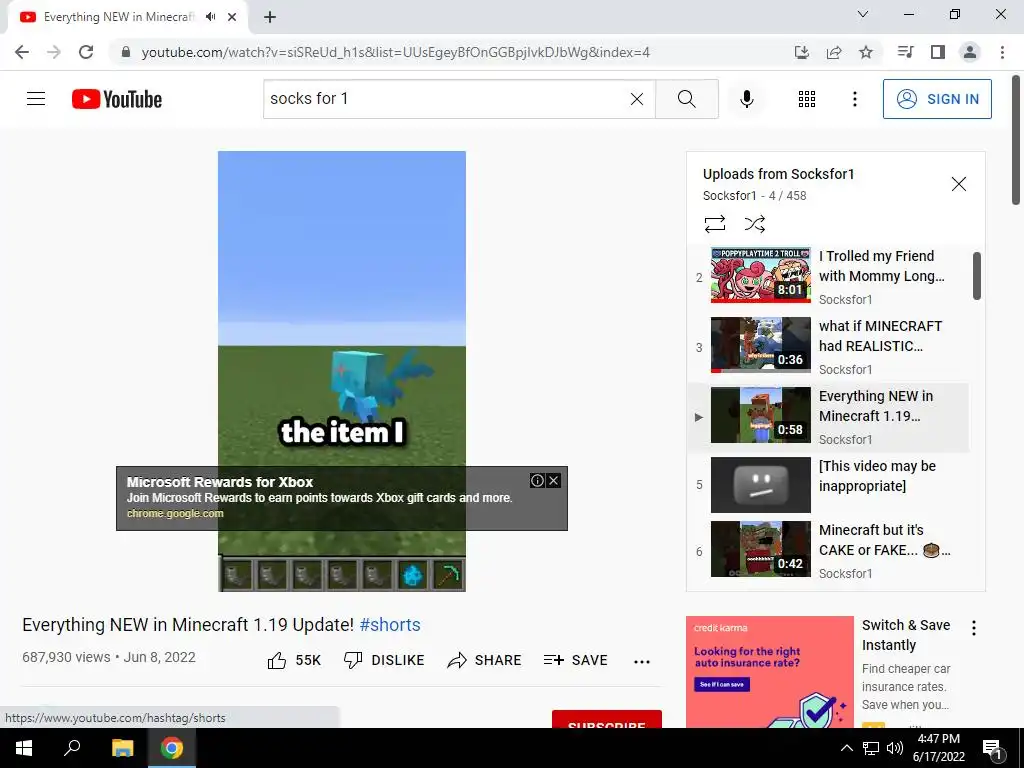Click the #shorts hashtag link
1024x768 pixels.
coord(390,625)
